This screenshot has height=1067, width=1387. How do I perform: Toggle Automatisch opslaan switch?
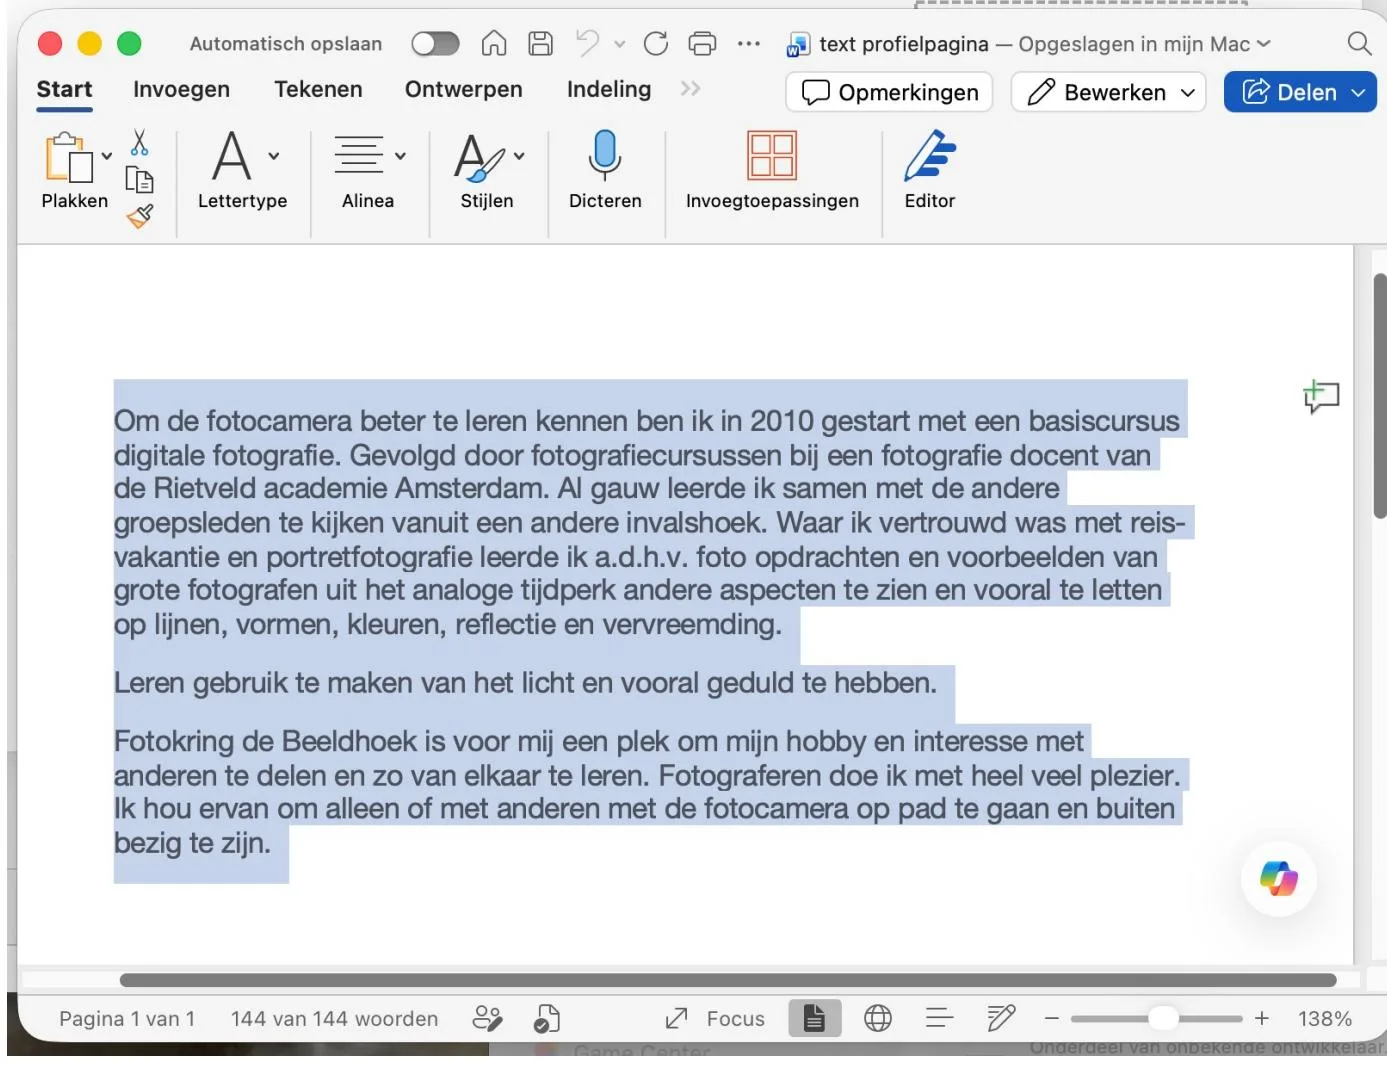pos(435,44)
